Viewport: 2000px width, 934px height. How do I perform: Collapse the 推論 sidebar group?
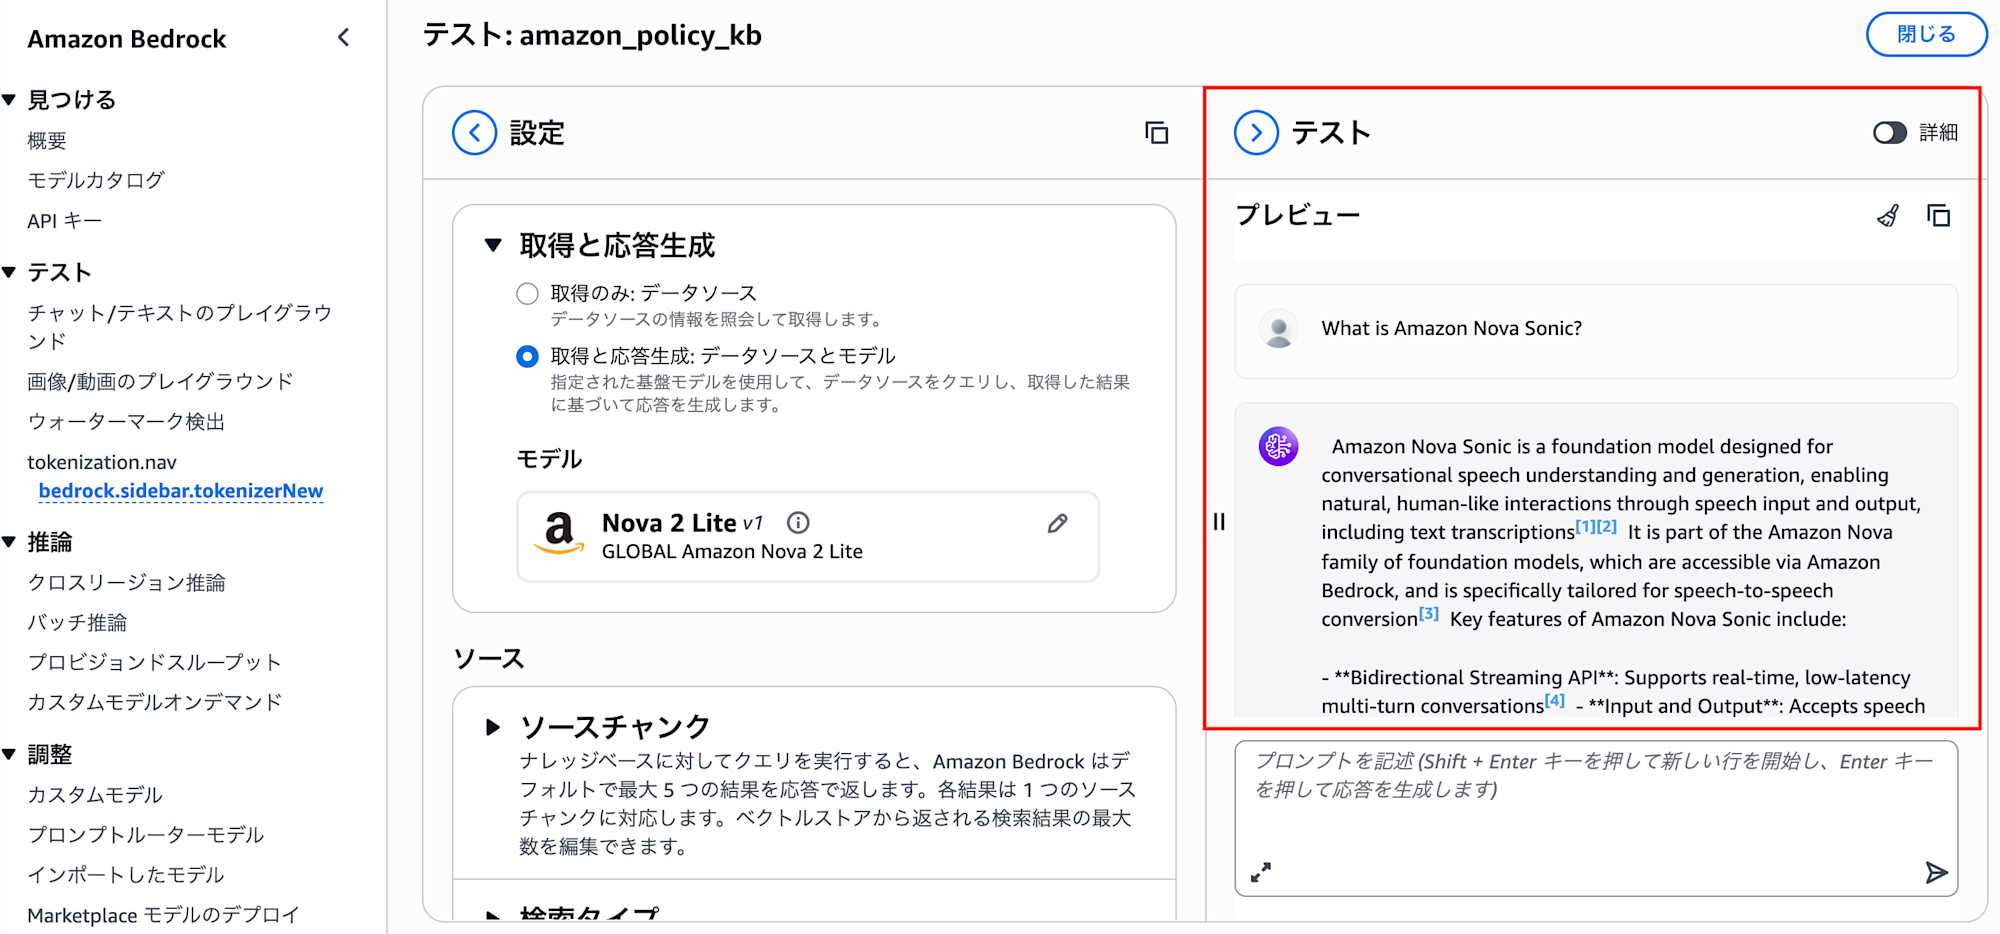coord(10,542)
